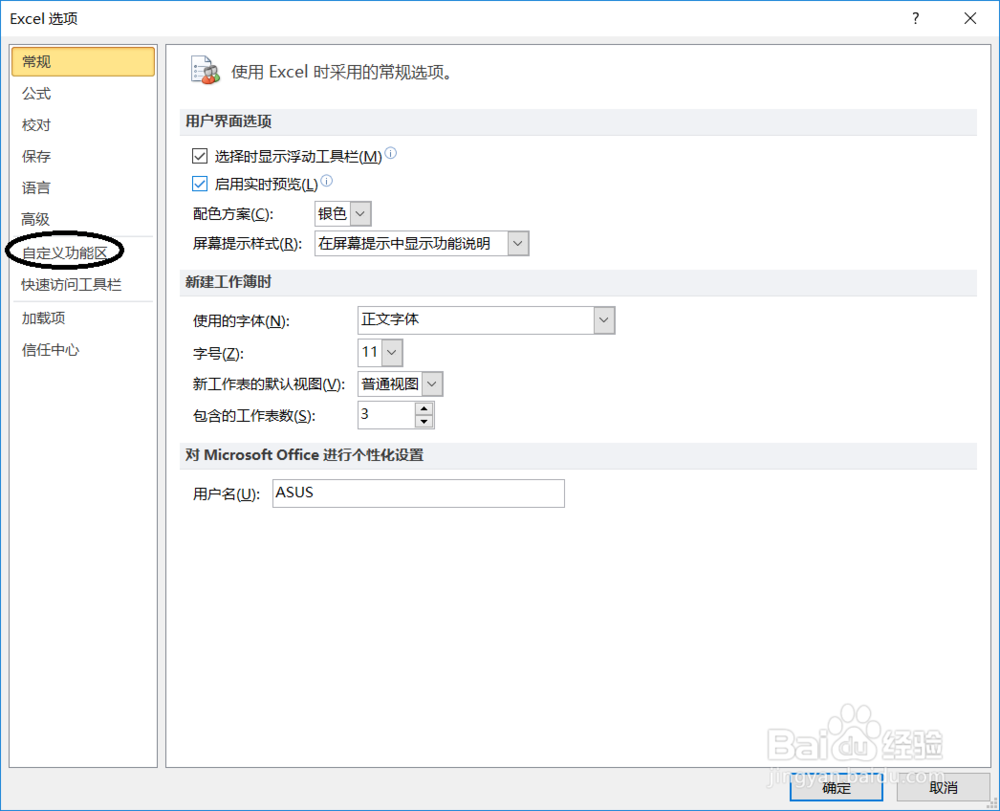Click the help question mark icon
The width and height of the screenshot is (1000, 811).
pos(916,18)
